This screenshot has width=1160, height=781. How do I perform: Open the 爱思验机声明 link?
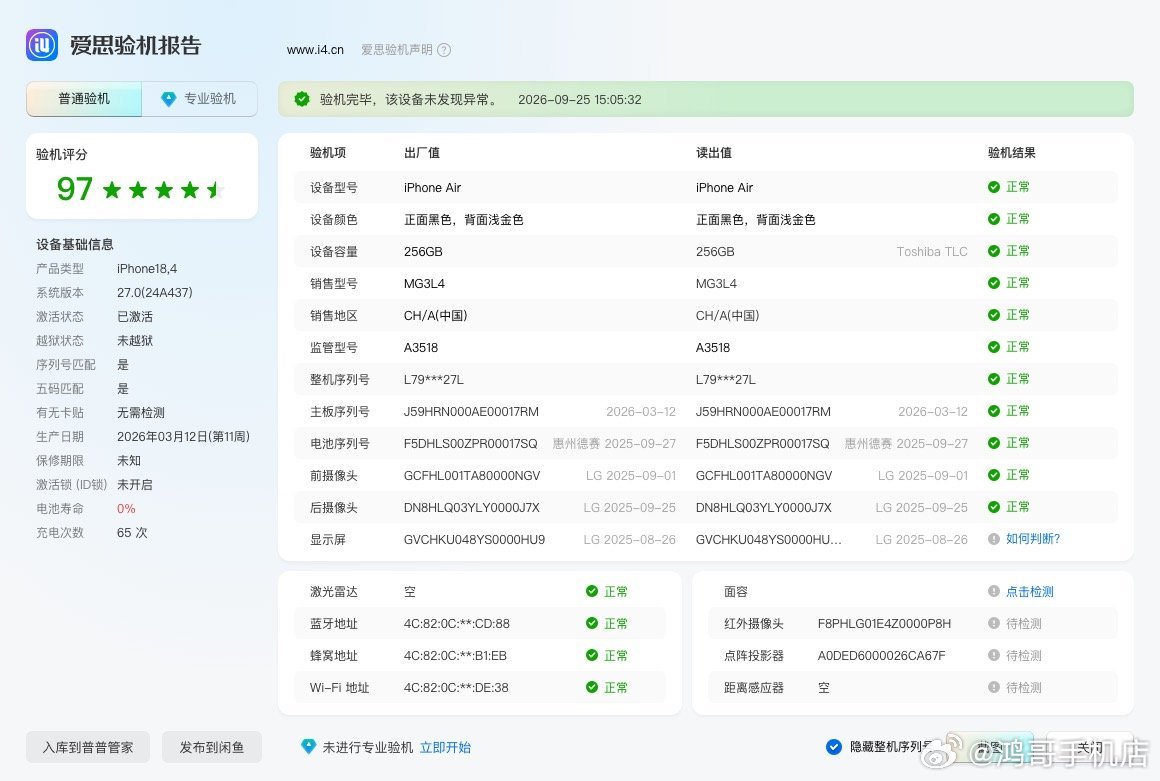[397, 50]
